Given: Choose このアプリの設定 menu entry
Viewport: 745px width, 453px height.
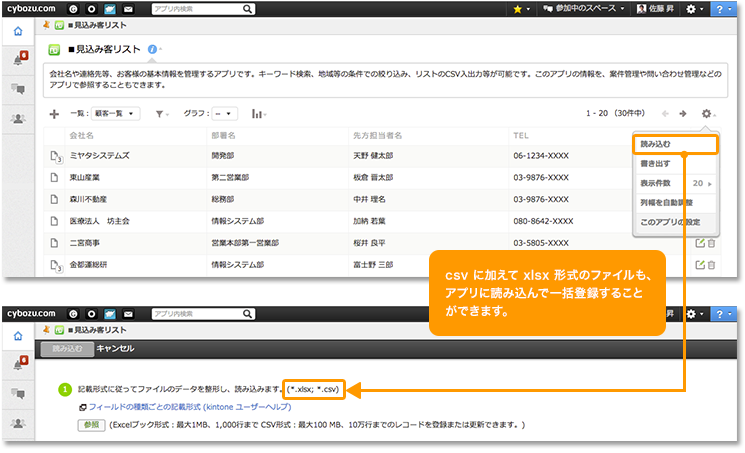Looking at the screenshot, I should (x=670, y=221).
